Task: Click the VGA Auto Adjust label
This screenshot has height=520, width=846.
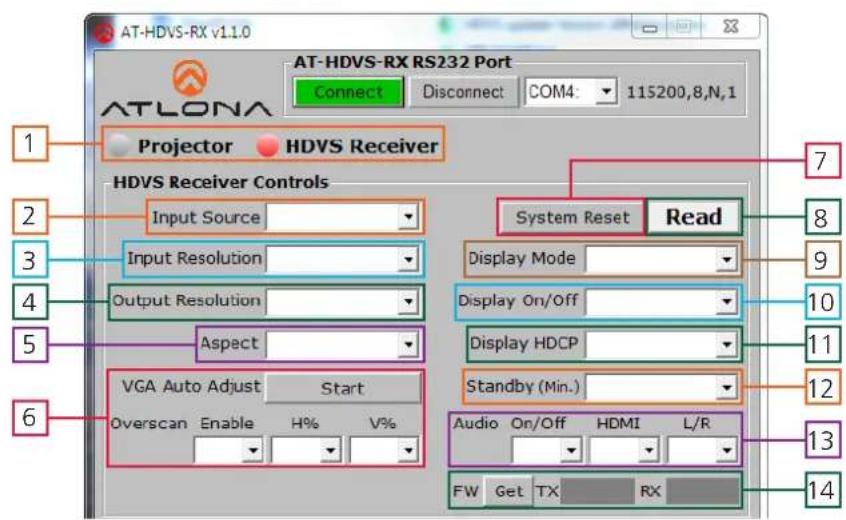Action: pyautogui.click(x=191, y=386)
